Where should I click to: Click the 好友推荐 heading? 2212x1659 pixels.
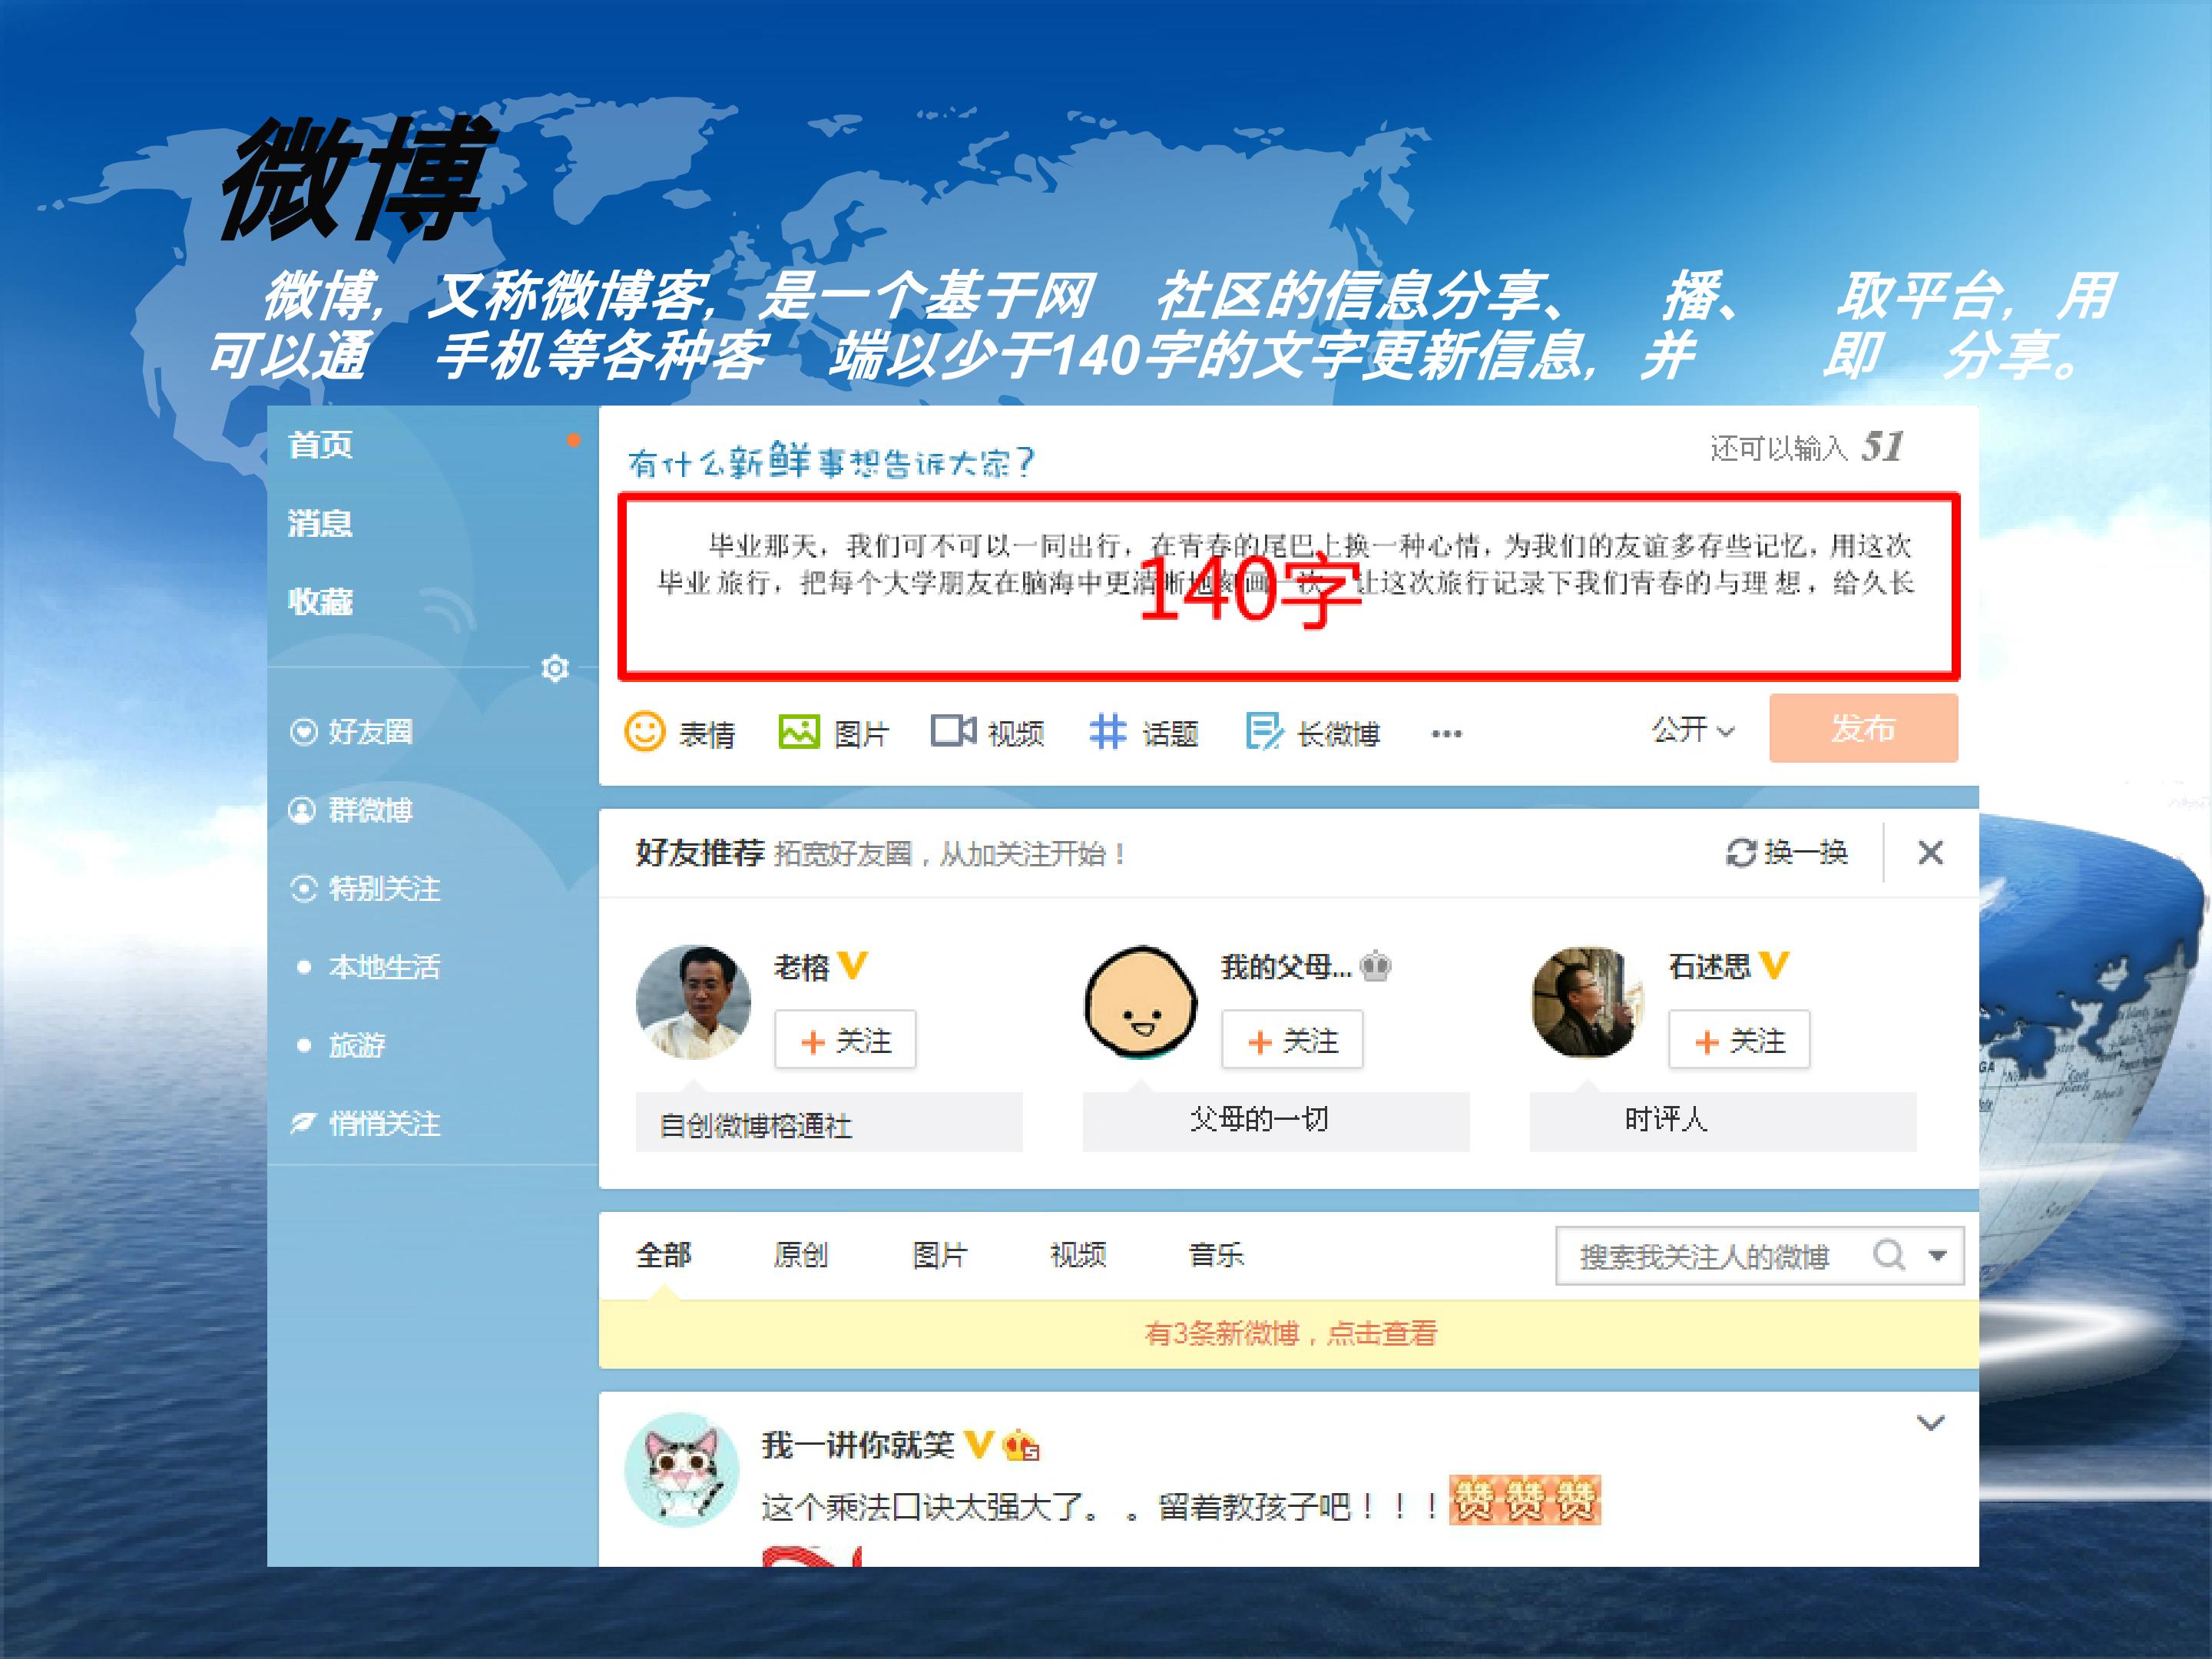tap(700, 853)
